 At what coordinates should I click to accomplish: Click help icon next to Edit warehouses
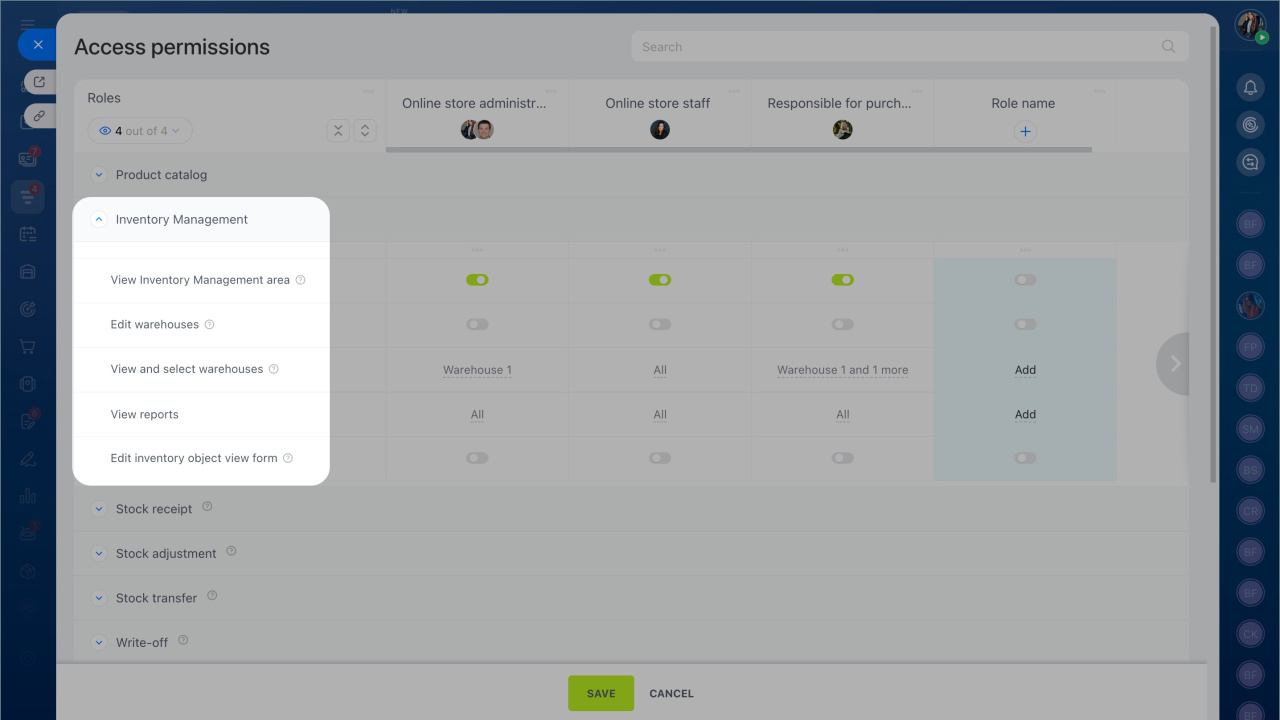pyautogui.click(x=209, y=325)
